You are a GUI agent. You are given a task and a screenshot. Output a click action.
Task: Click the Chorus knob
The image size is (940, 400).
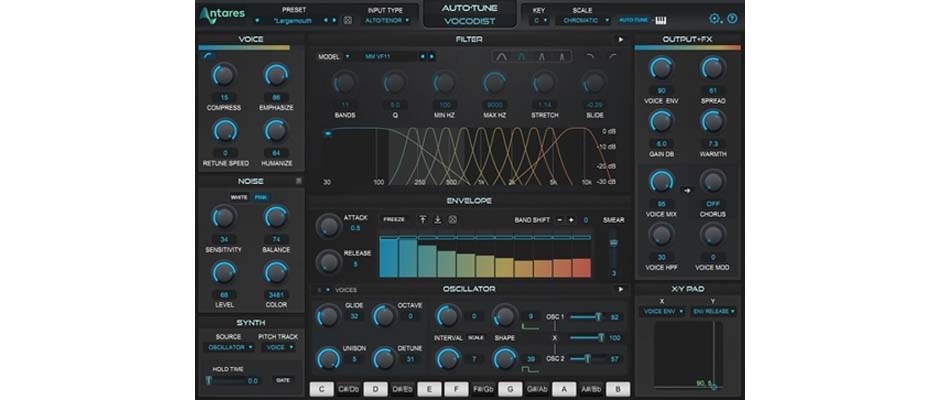tap(713, 181)
